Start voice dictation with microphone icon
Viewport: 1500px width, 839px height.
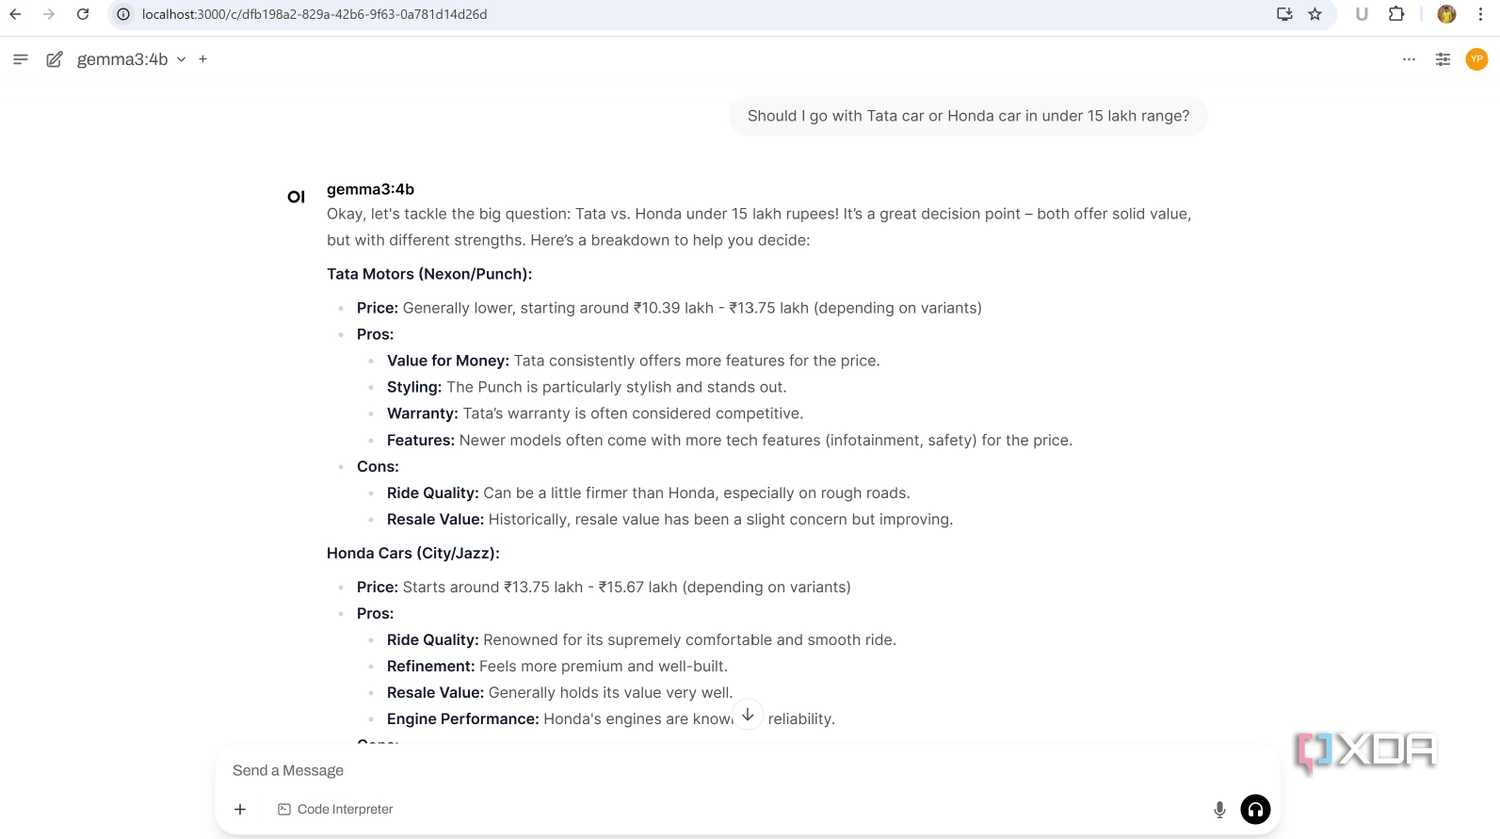tap(1219, 810)
